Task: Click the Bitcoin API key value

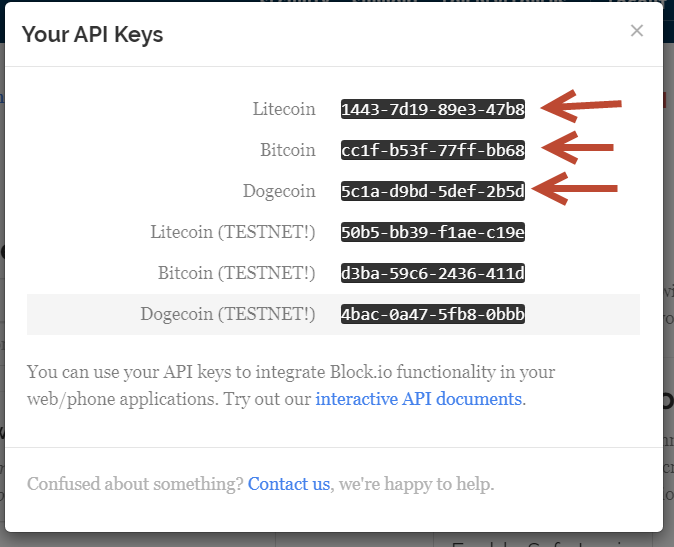Action: pyautogui.click(x=432, y=150)
